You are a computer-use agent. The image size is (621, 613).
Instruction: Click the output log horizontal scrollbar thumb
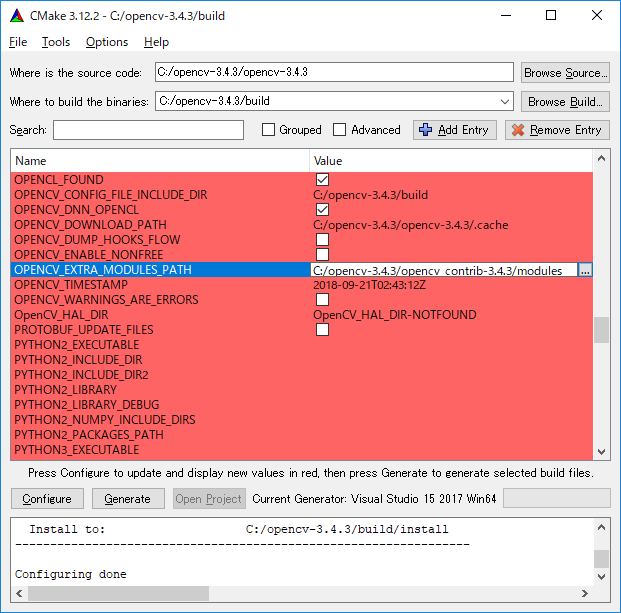pyautogui.click(x=118, y=593)
